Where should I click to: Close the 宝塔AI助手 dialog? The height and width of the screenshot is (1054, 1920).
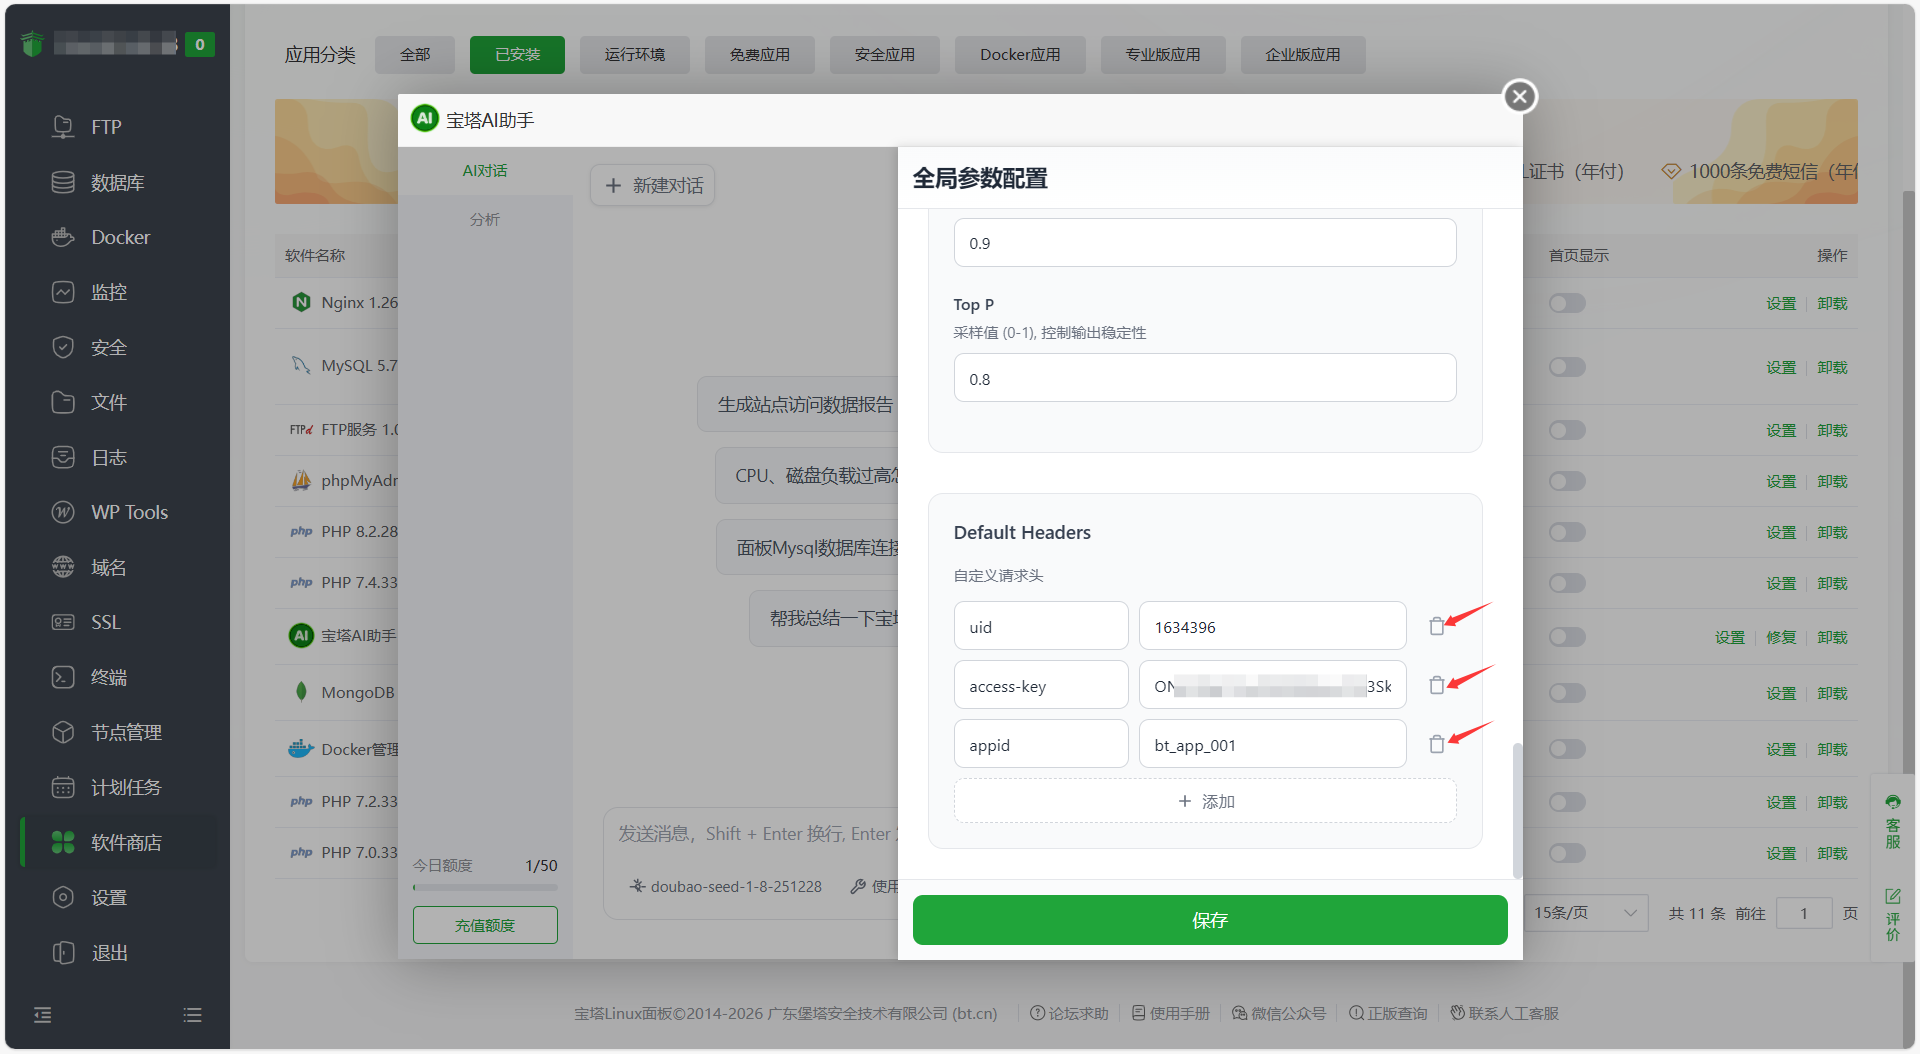click(1519, 96)
